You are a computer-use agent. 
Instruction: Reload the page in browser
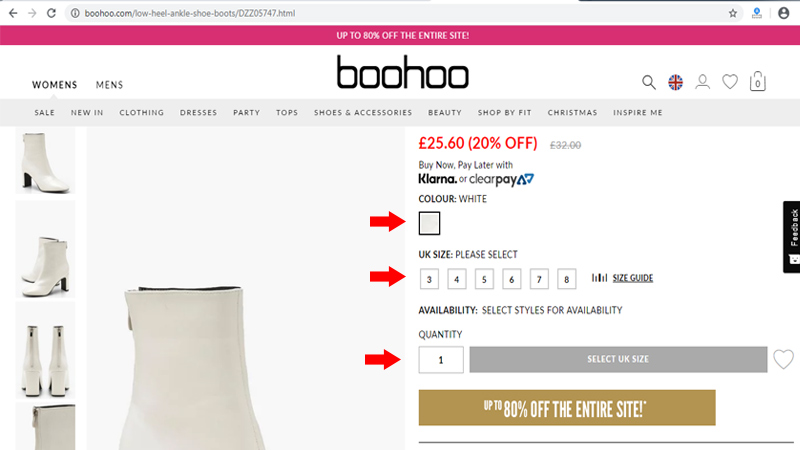point(51,13)
